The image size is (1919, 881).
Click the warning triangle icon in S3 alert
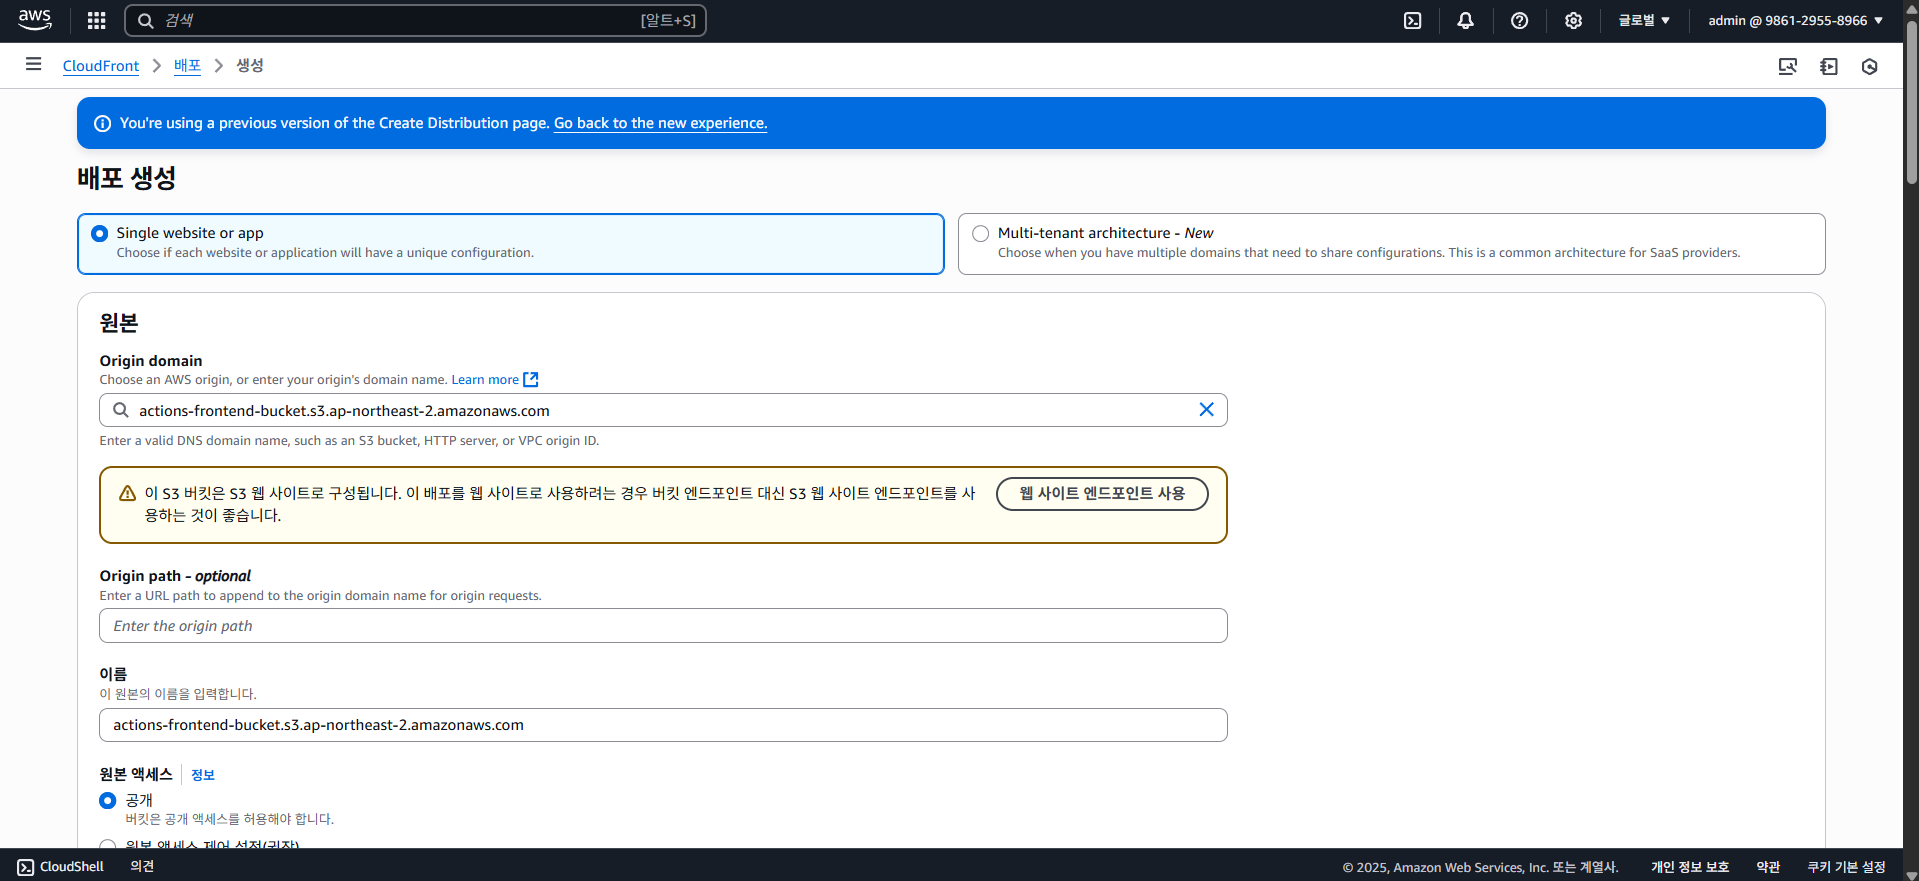127,493
